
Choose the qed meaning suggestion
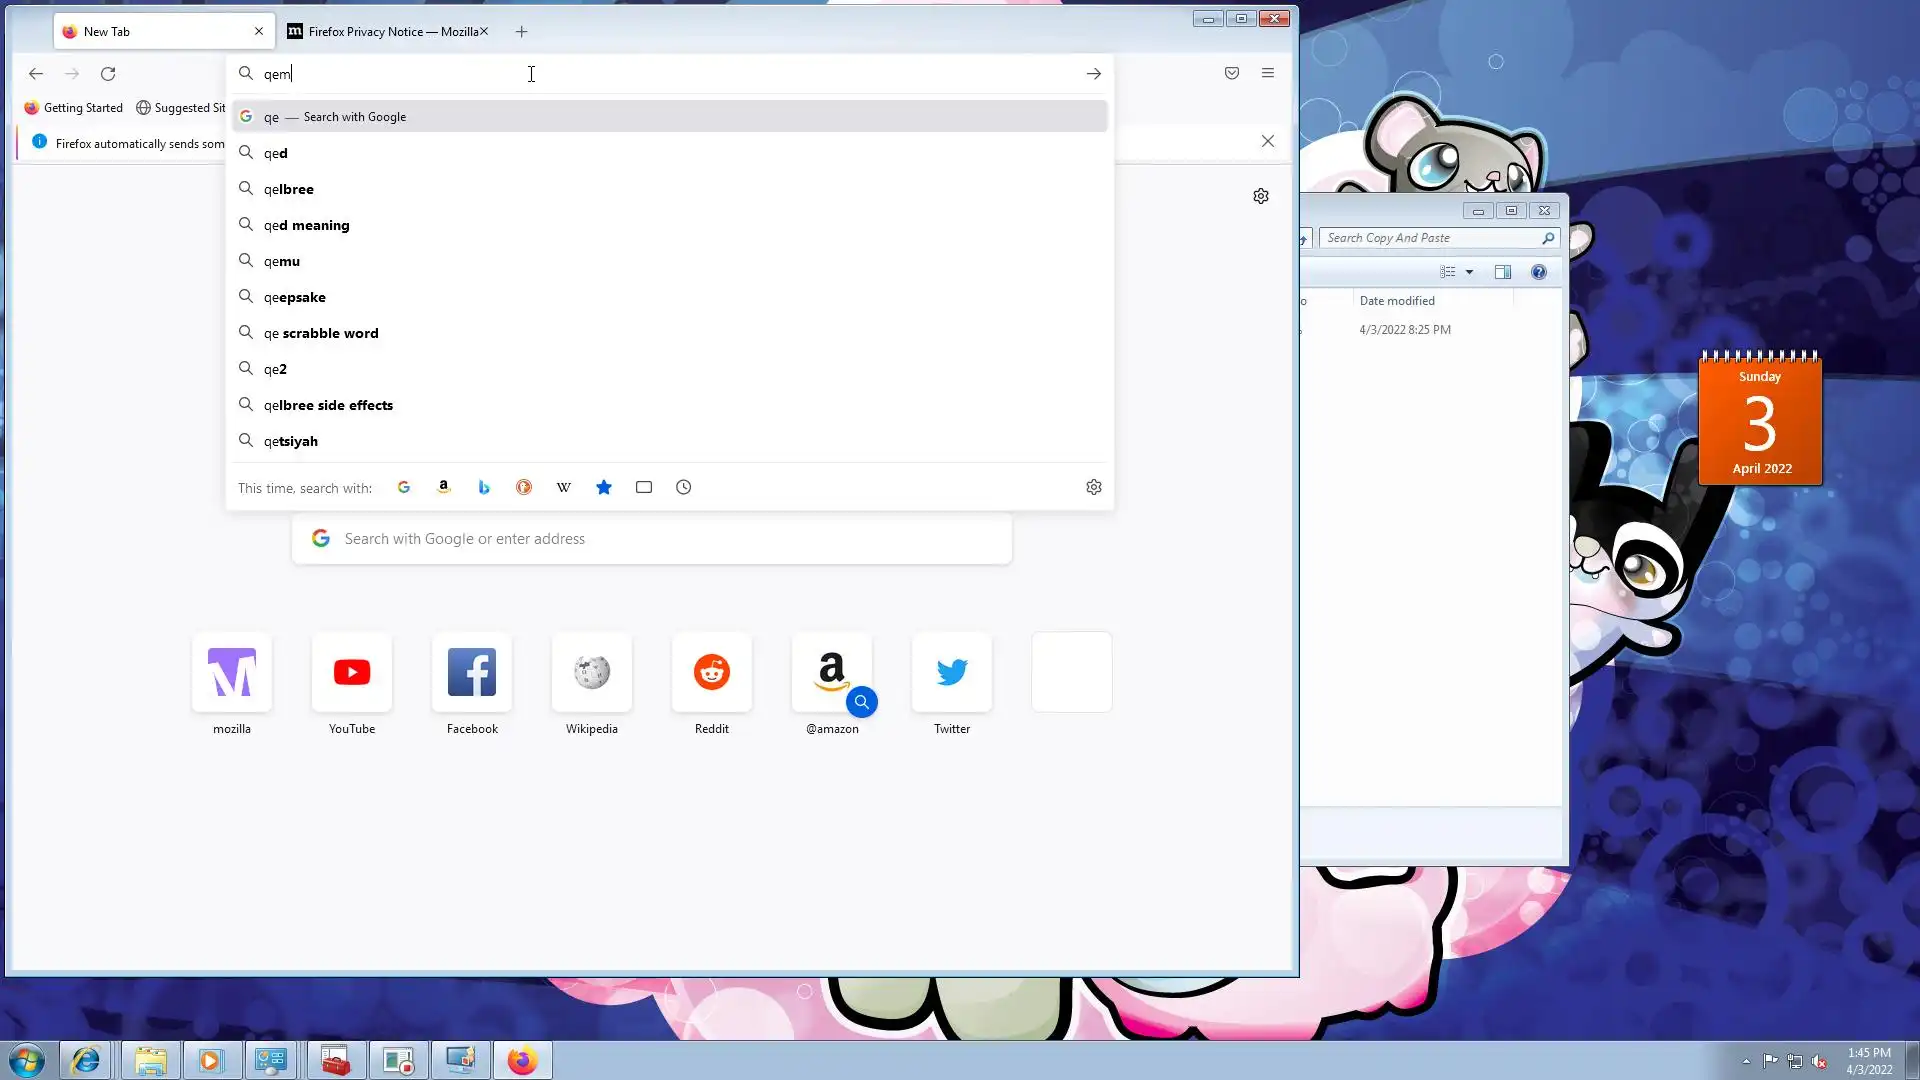click(306, 225)
